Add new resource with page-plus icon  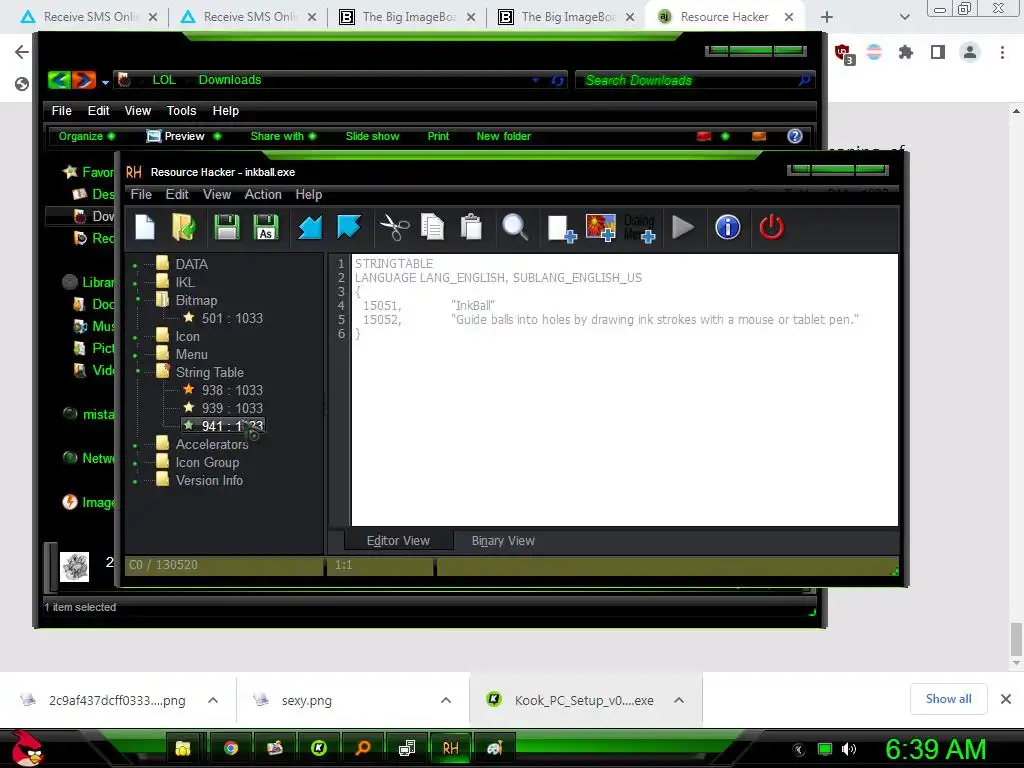pyautogui.click(x=561, y=229)
